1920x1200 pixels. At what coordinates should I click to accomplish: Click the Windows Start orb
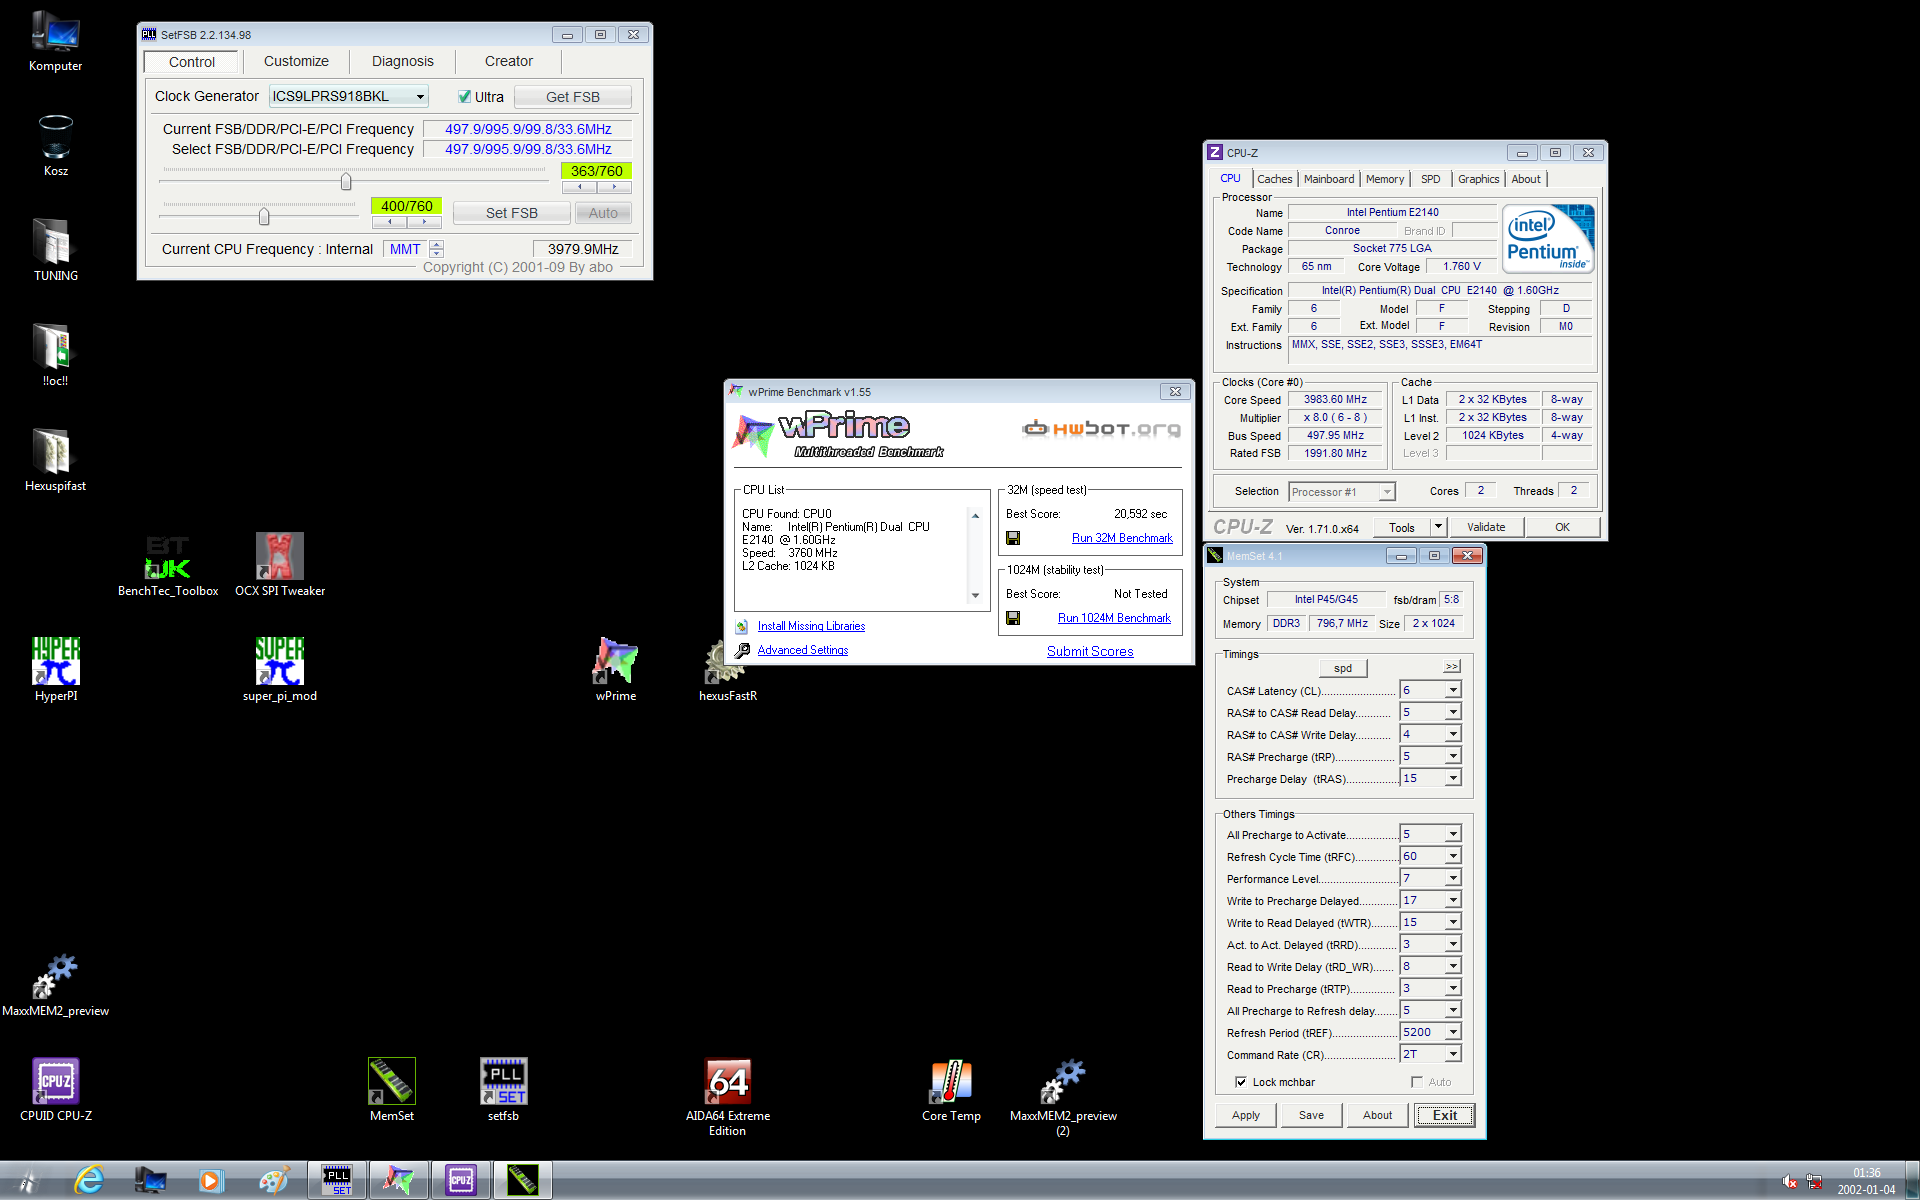pyautogui.click(x=27, y=1181)
